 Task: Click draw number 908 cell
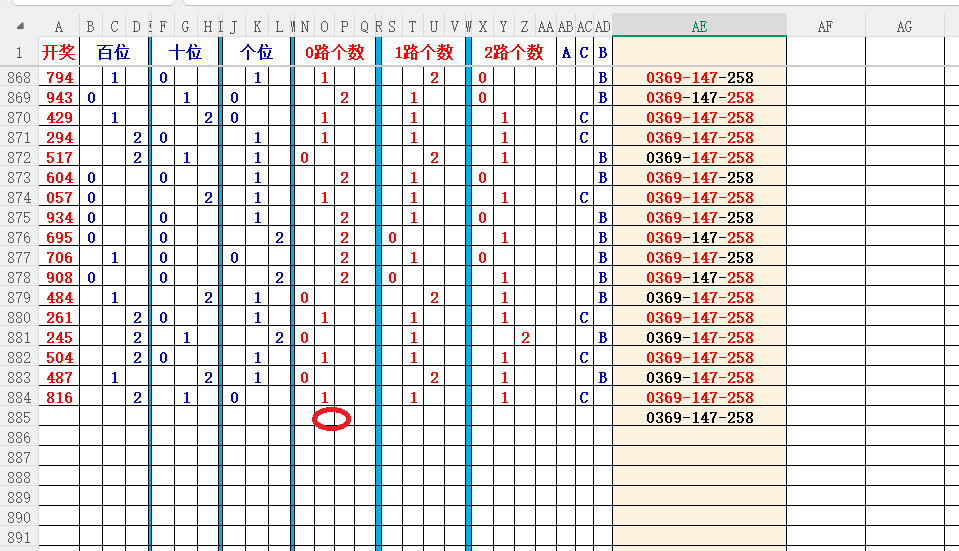[x=59, y=278]
